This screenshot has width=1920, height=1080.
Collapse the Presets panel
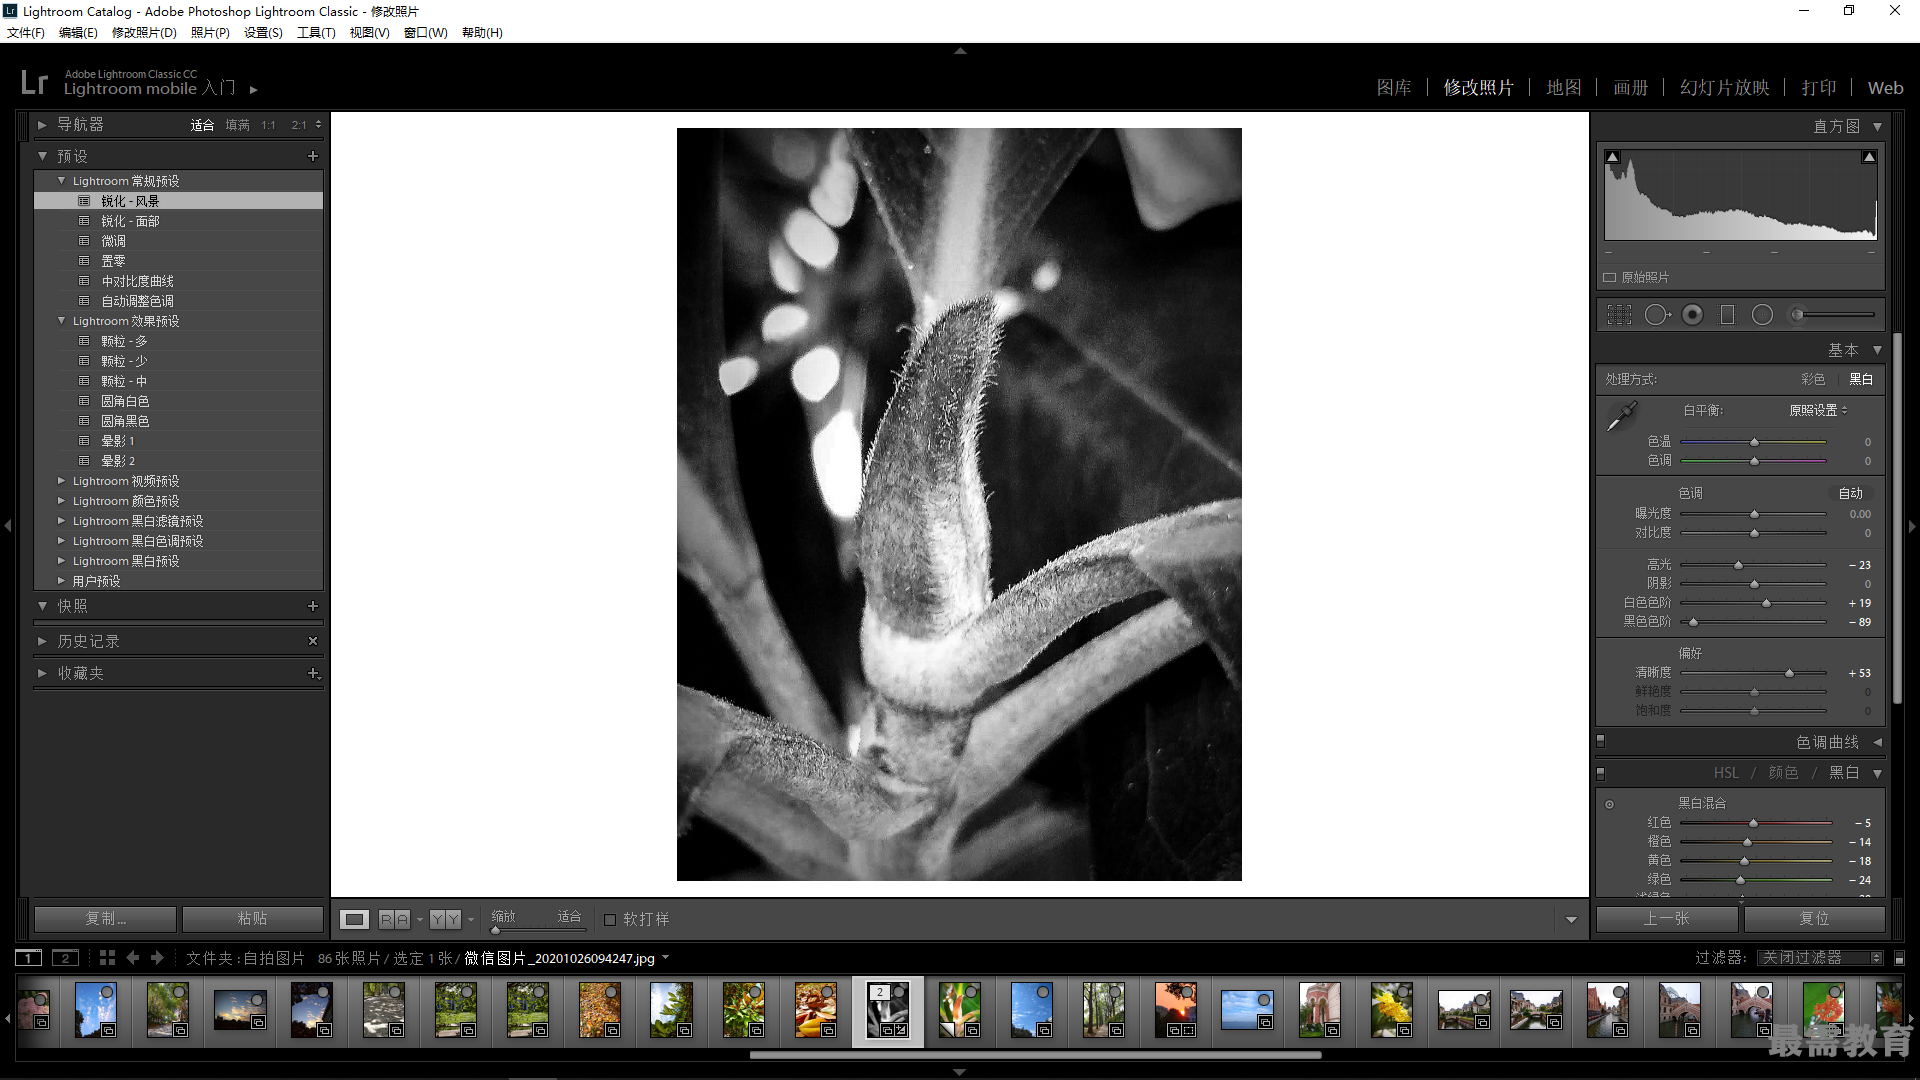pyautogui.click(x=42, y=156)
